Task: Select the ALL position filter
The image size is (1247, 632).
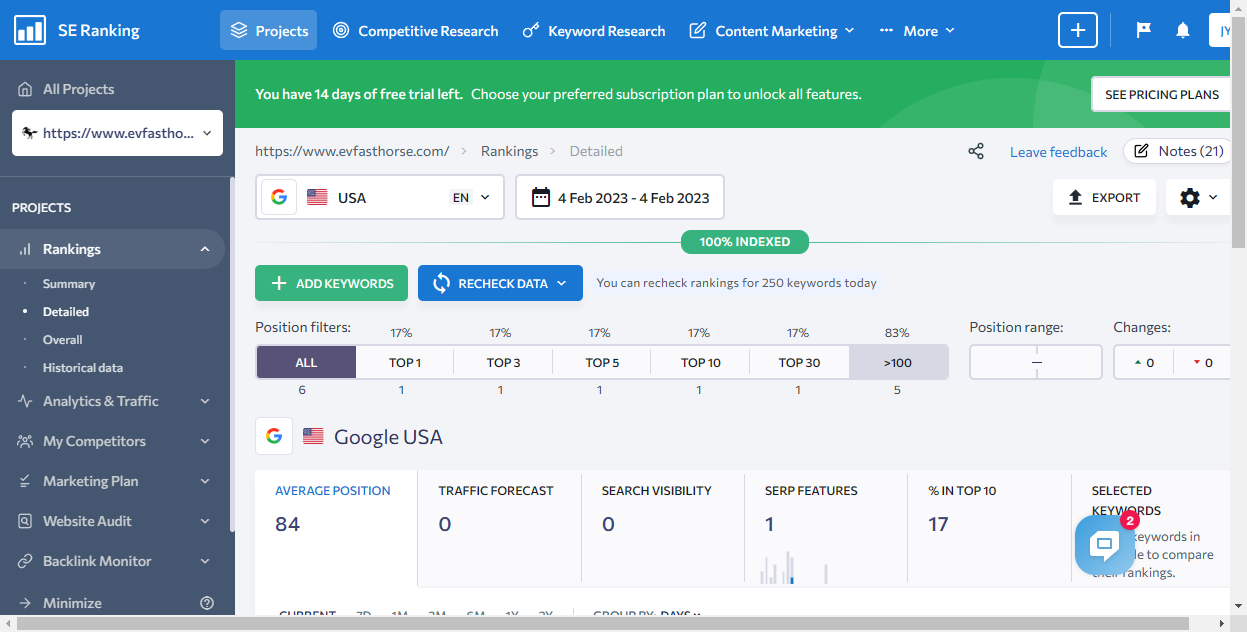Action: point(306,362)
